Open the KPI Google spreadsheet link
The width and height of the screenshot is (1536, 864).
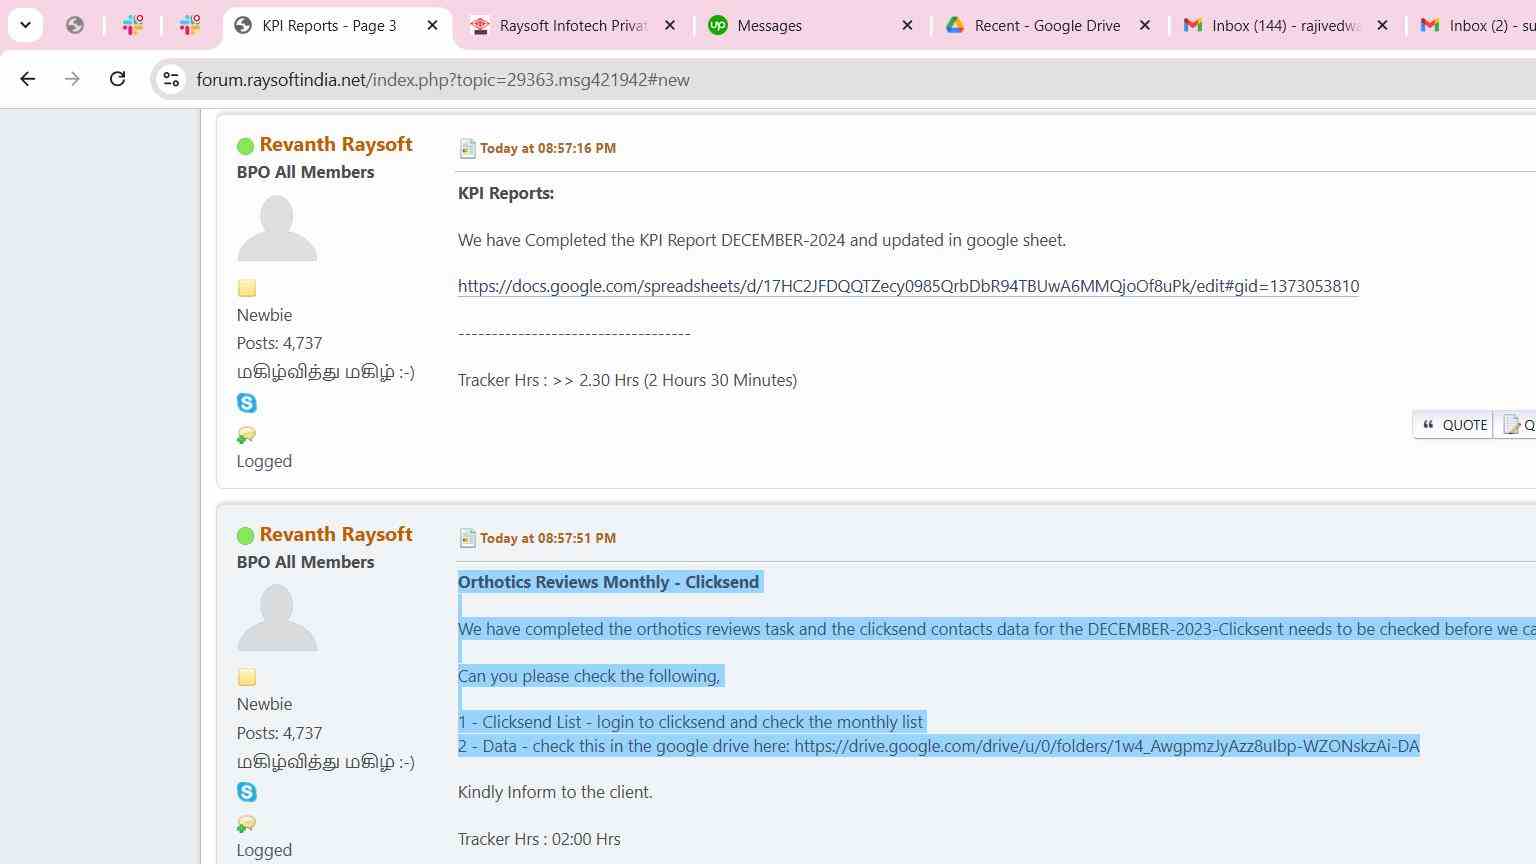[908, 286]
